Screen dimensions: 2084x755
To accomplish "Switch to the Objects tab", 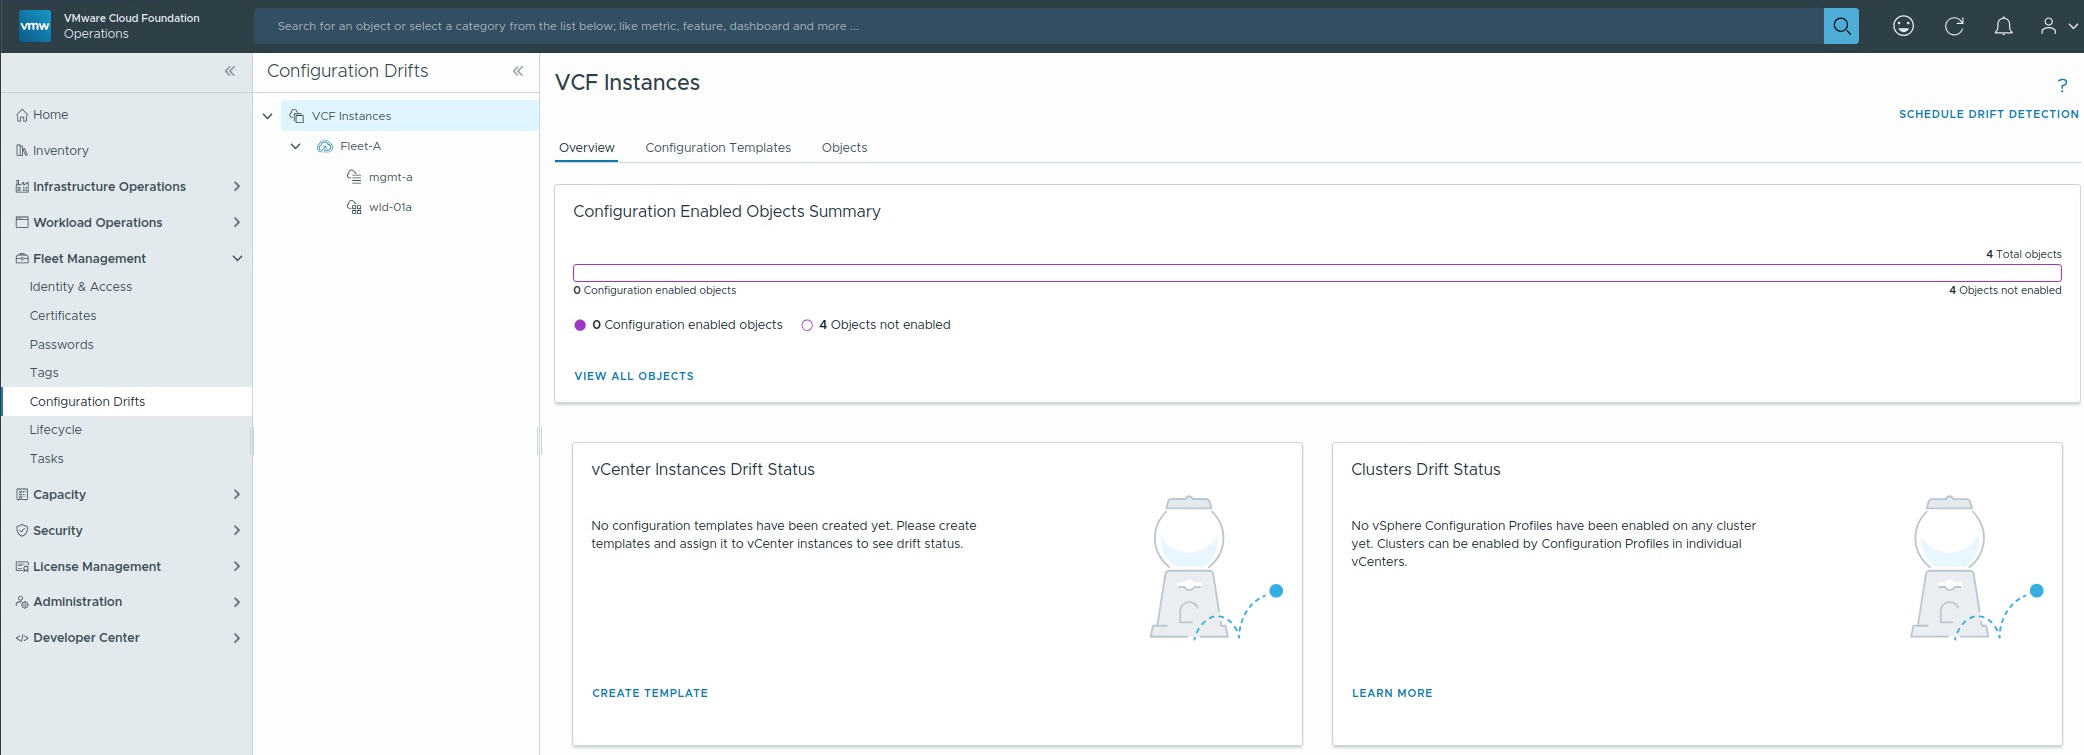I will [844, 148].
